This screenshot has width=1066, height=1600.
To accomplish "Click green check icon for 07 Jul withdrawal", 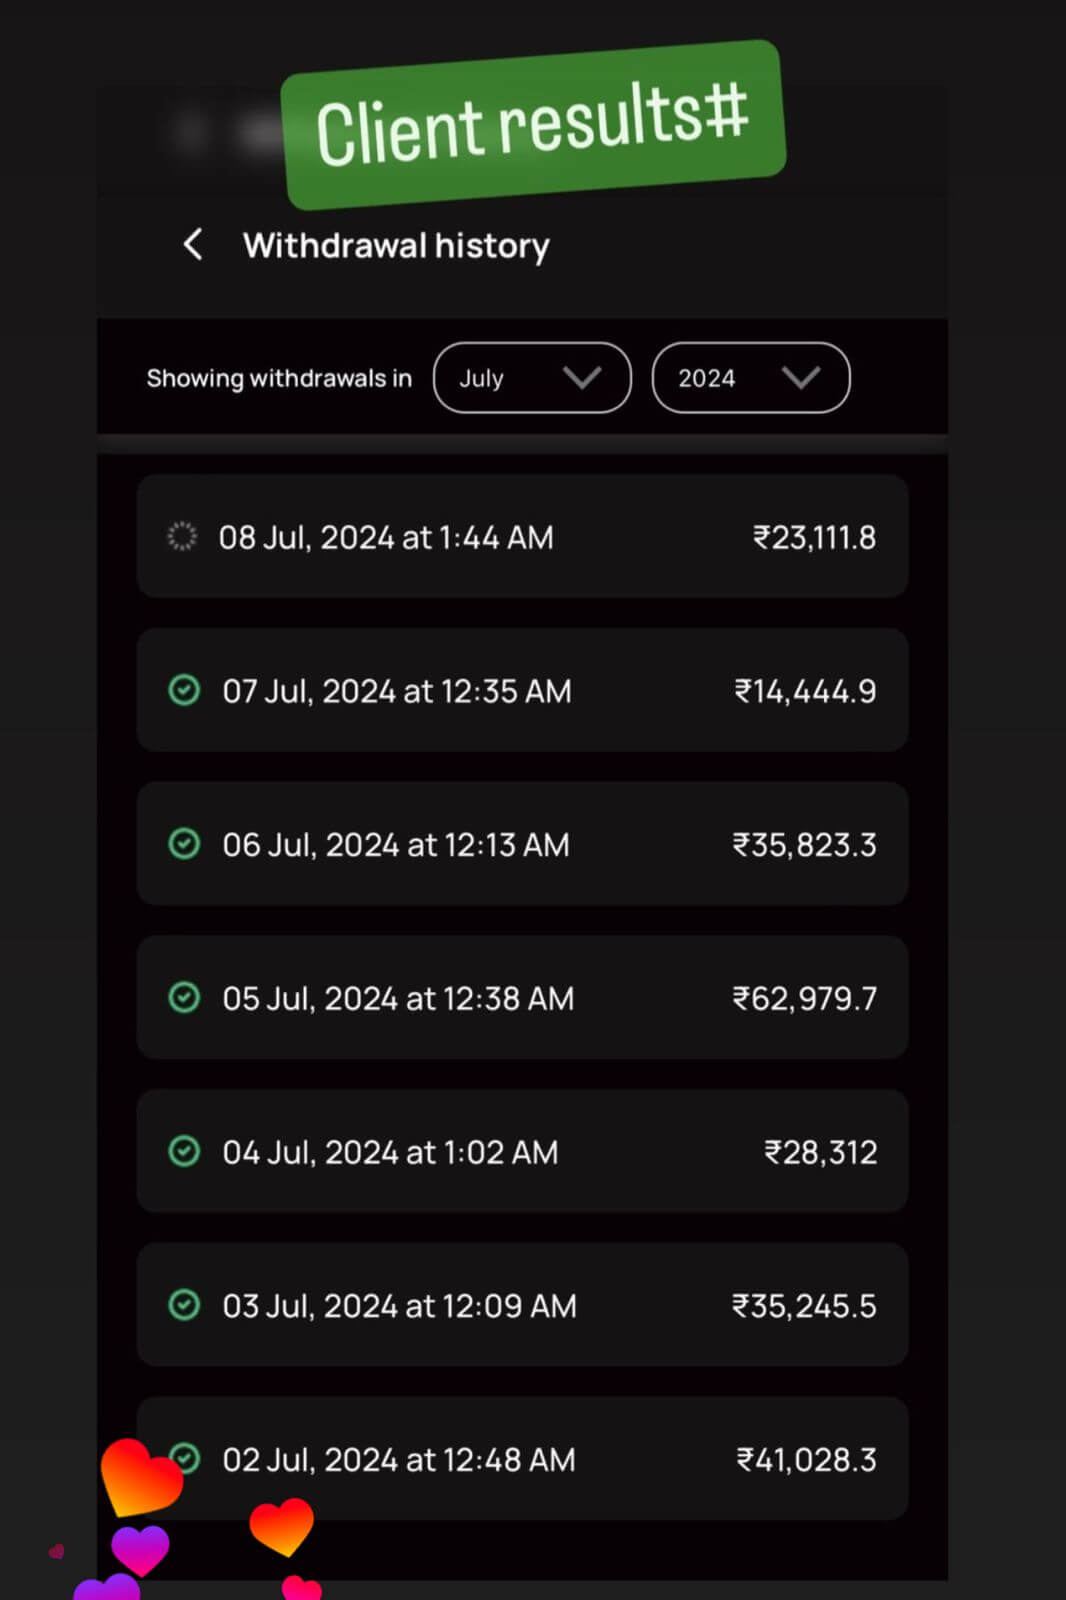I will [x=184, y=690].
